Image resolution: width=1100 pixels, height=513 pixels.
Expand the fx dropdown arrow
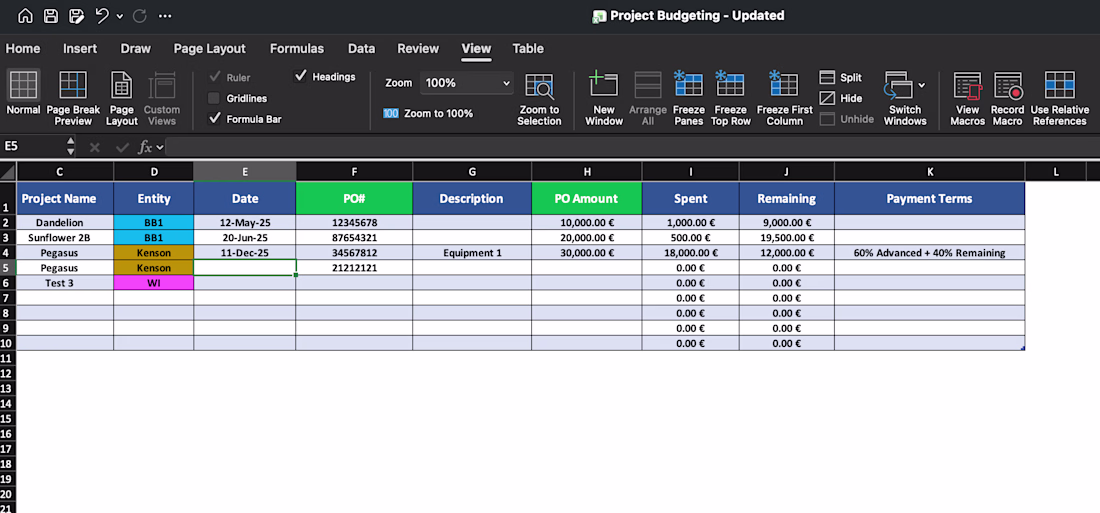tap(161, 147)
